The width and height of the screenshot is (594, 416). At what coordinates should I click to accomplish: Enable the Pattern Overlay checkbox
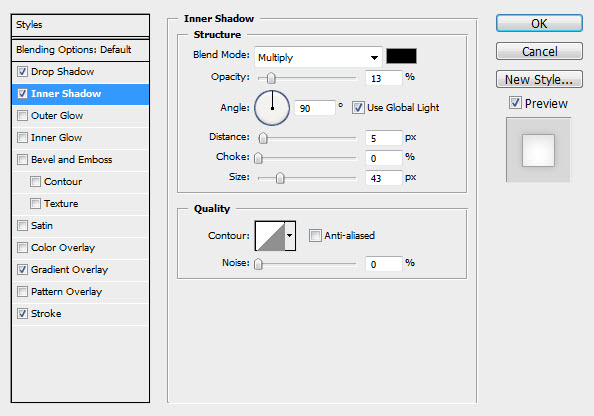point(22,291)
